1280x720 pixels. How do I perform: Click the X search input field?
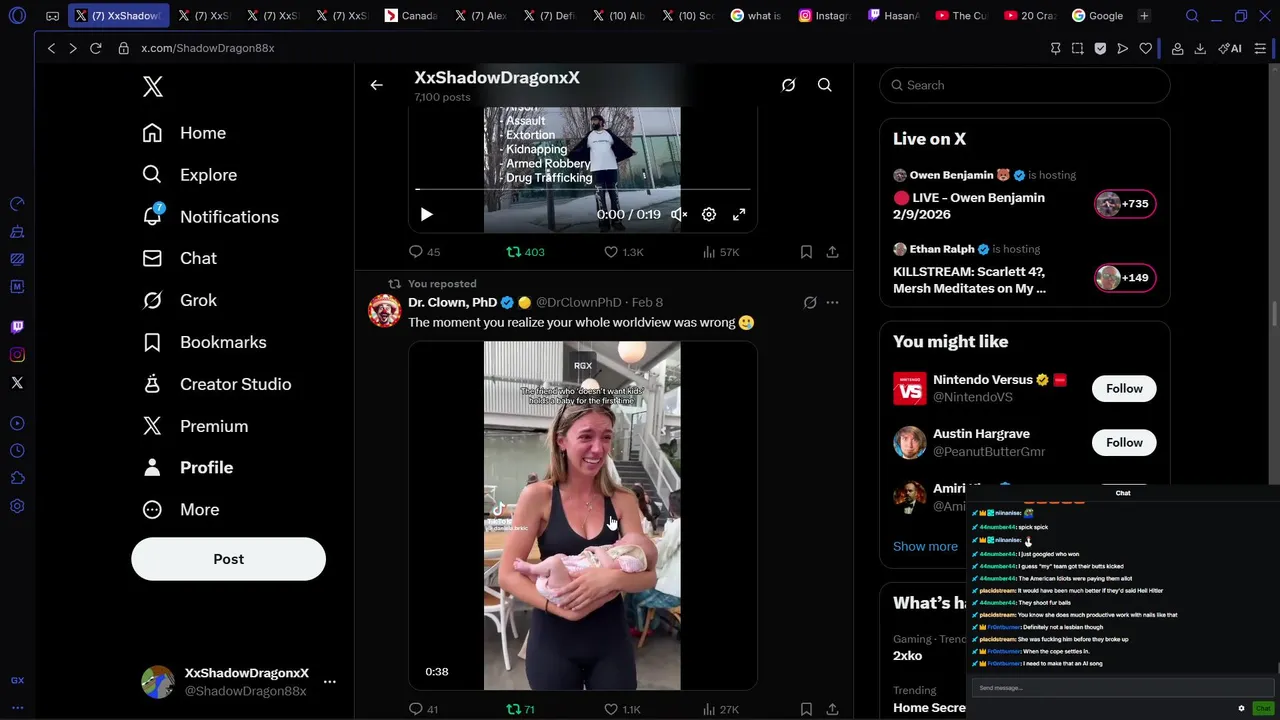(1025, 85)
